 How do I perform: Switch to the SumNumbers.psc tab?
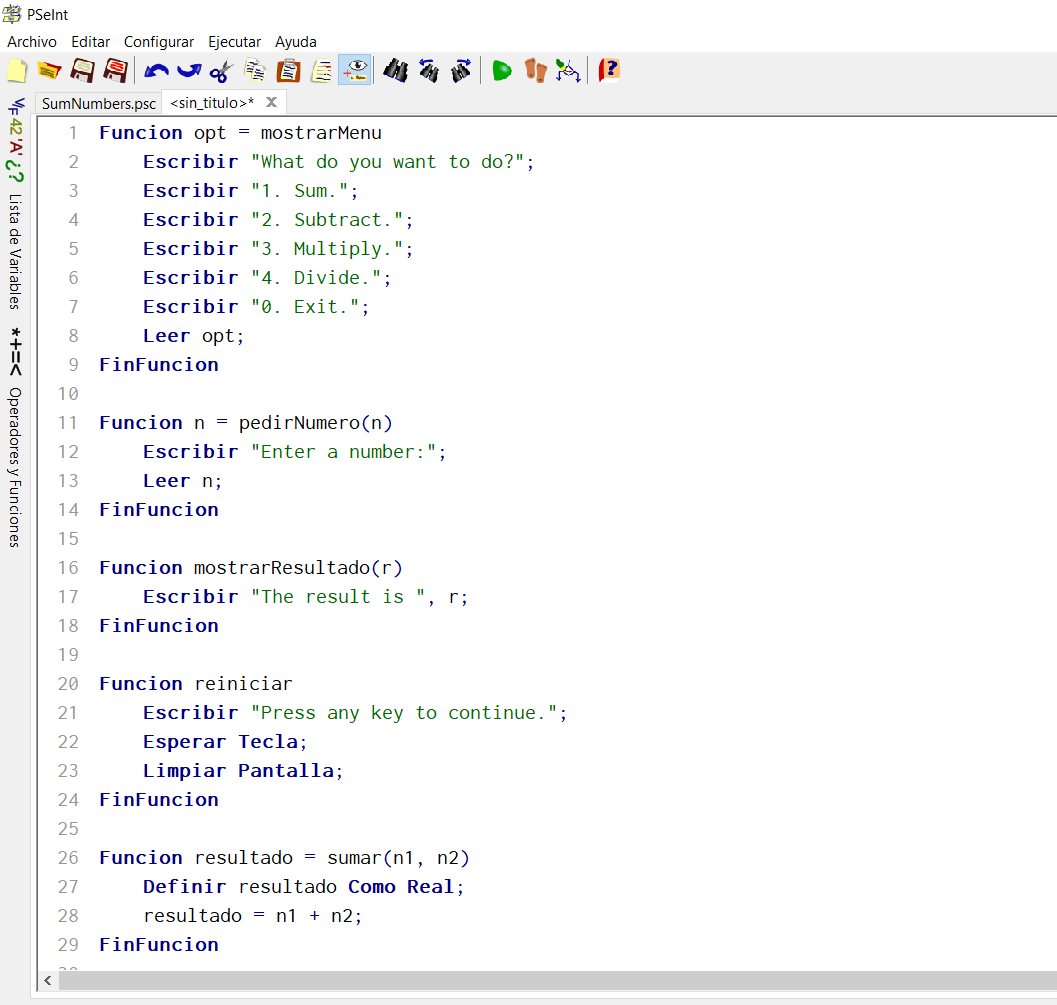click(x=98, y=103)
